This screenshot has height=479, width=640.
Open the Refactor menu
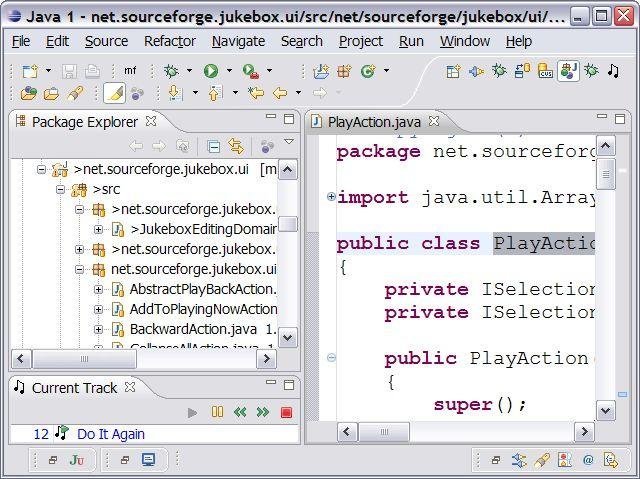click(170, 41)
